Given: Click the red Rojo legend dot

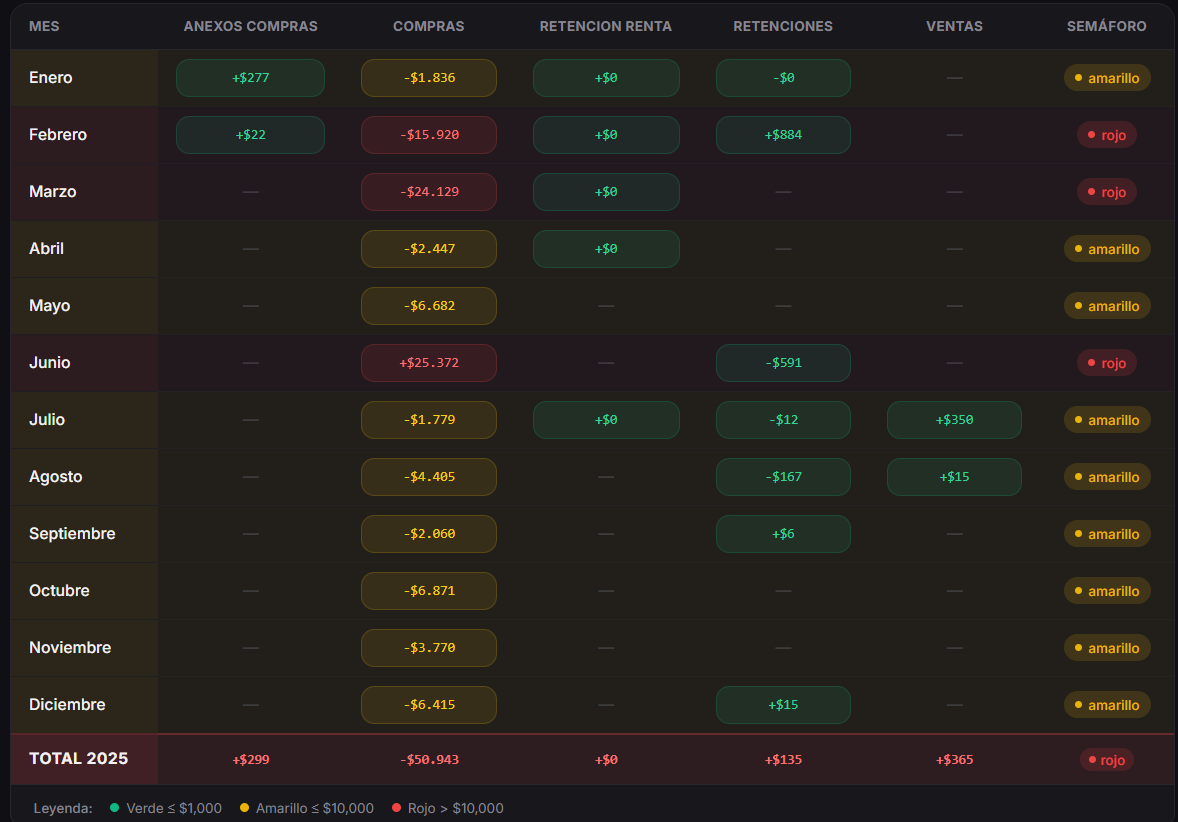Looking at the screenshot, I should click(x=396, y=808).
